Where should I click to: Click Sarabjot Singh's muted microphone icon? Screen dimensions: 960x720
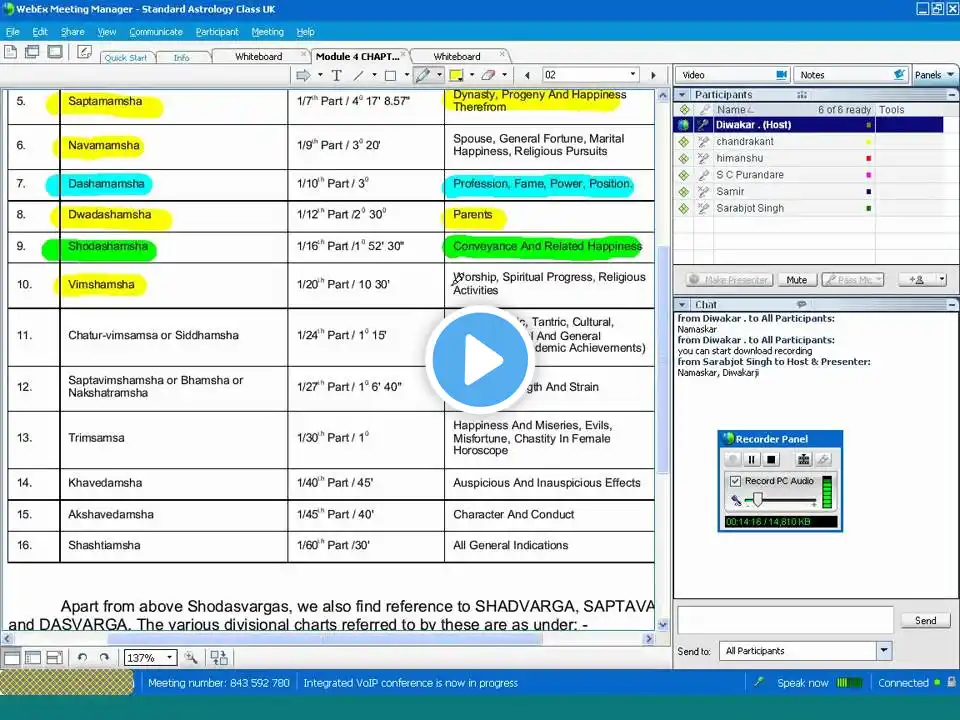click(703, 208)
